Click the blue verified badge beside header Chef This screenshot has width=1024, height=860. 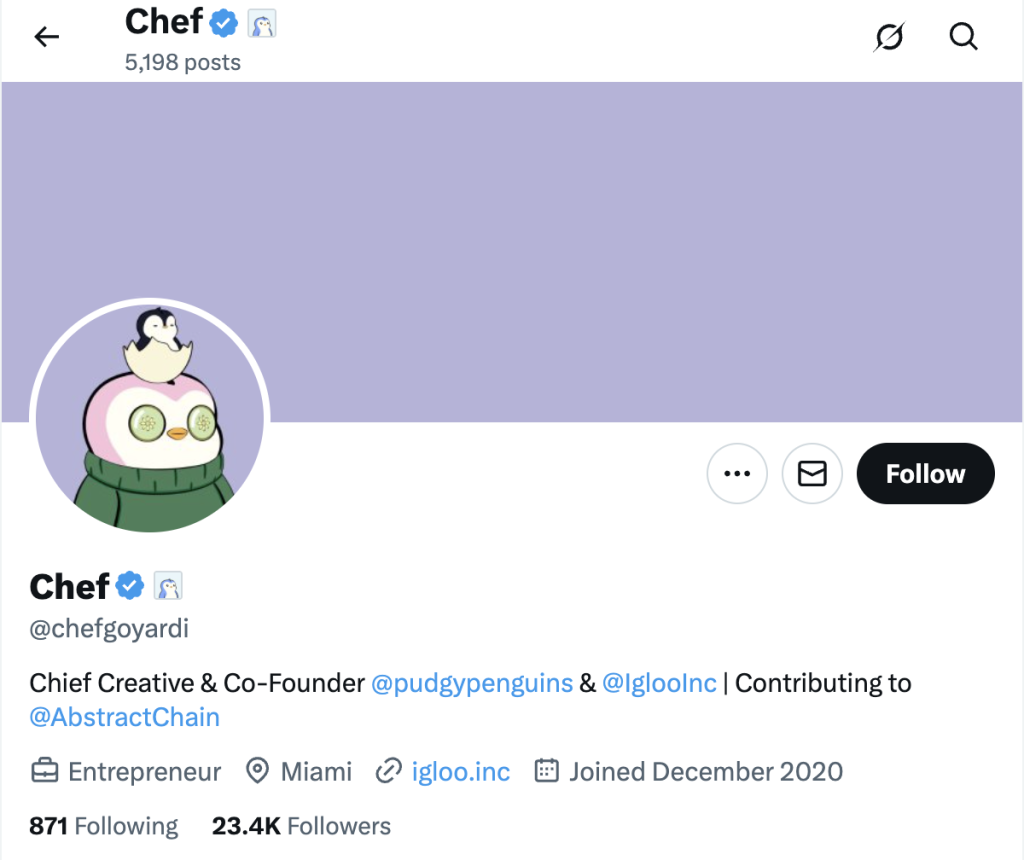pos(224,22)
